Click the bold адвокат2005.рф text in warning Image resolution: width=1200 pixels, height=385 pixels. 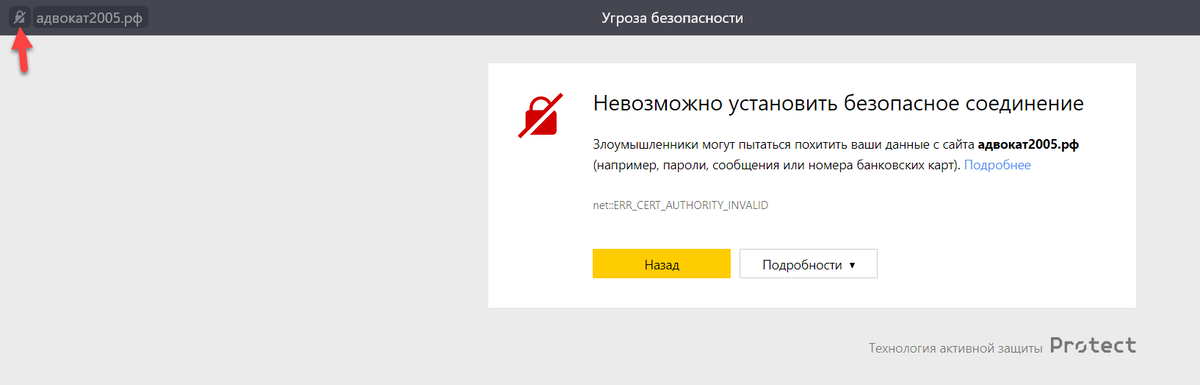(1028, 145)
